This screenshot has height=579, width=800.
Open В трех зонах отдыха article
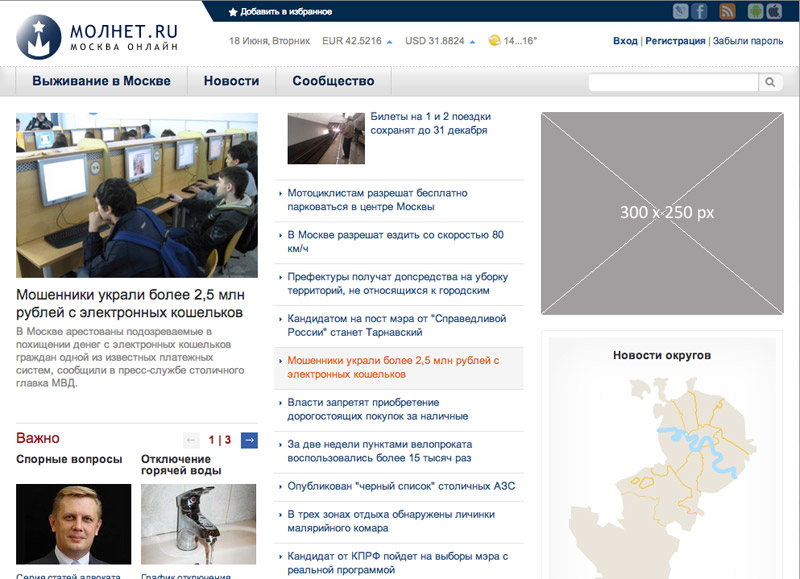391,521
